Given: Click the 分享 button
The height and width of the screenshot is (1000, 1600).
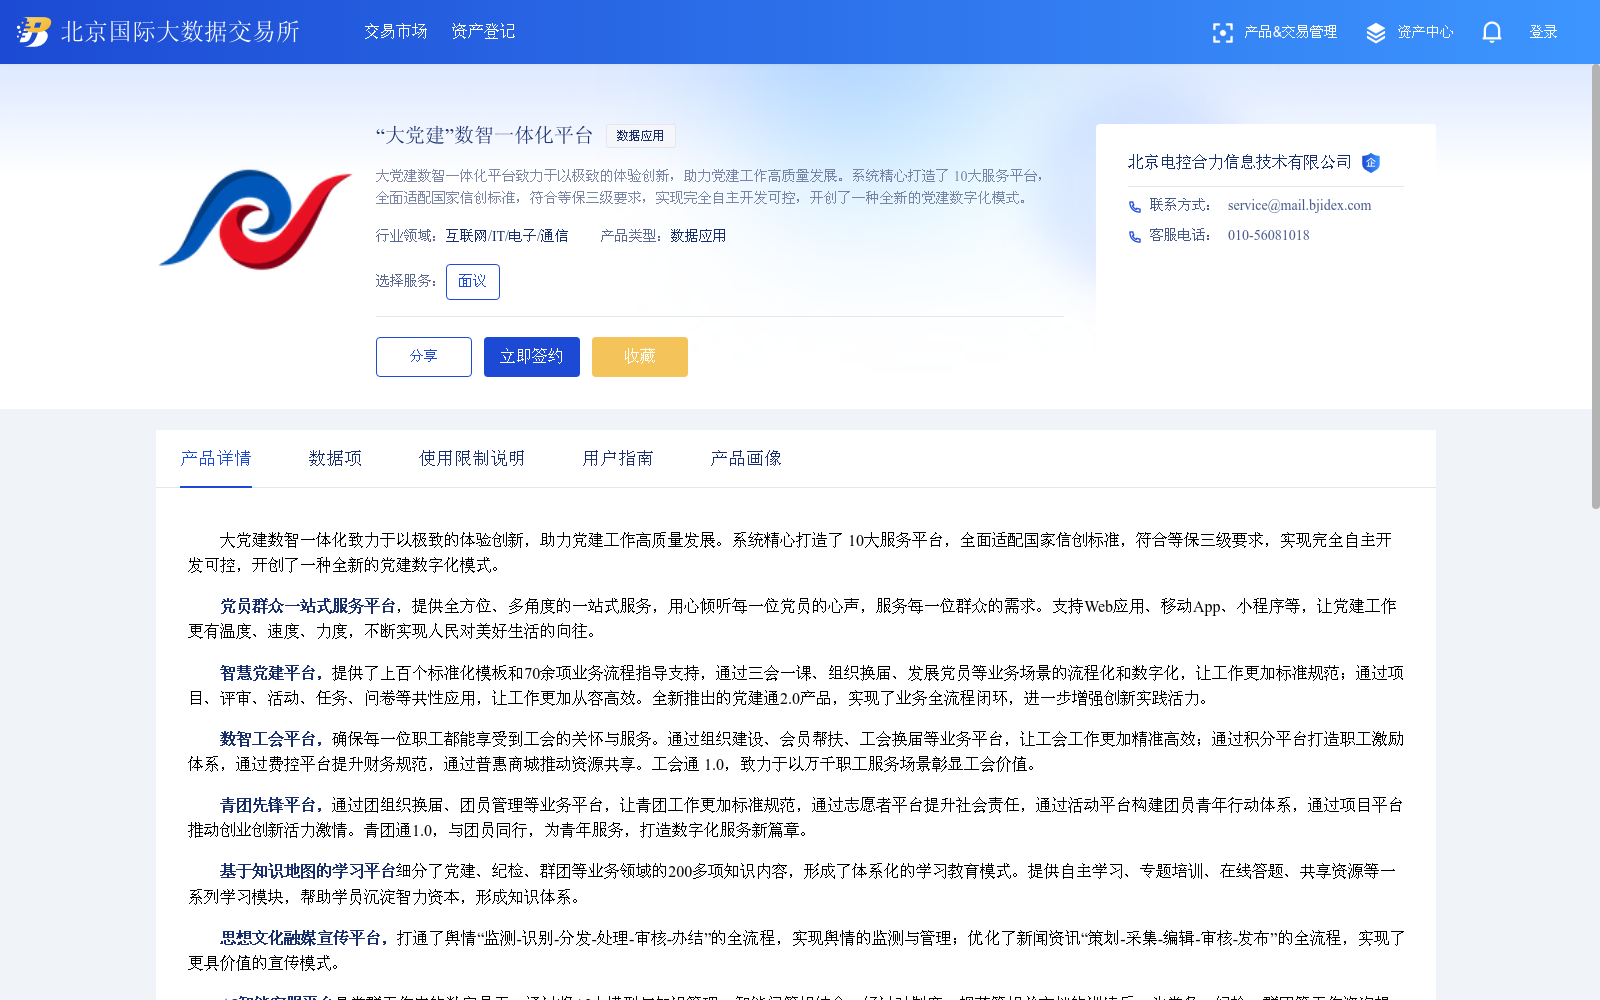Looking at the screenshot, I should [424, 357].
